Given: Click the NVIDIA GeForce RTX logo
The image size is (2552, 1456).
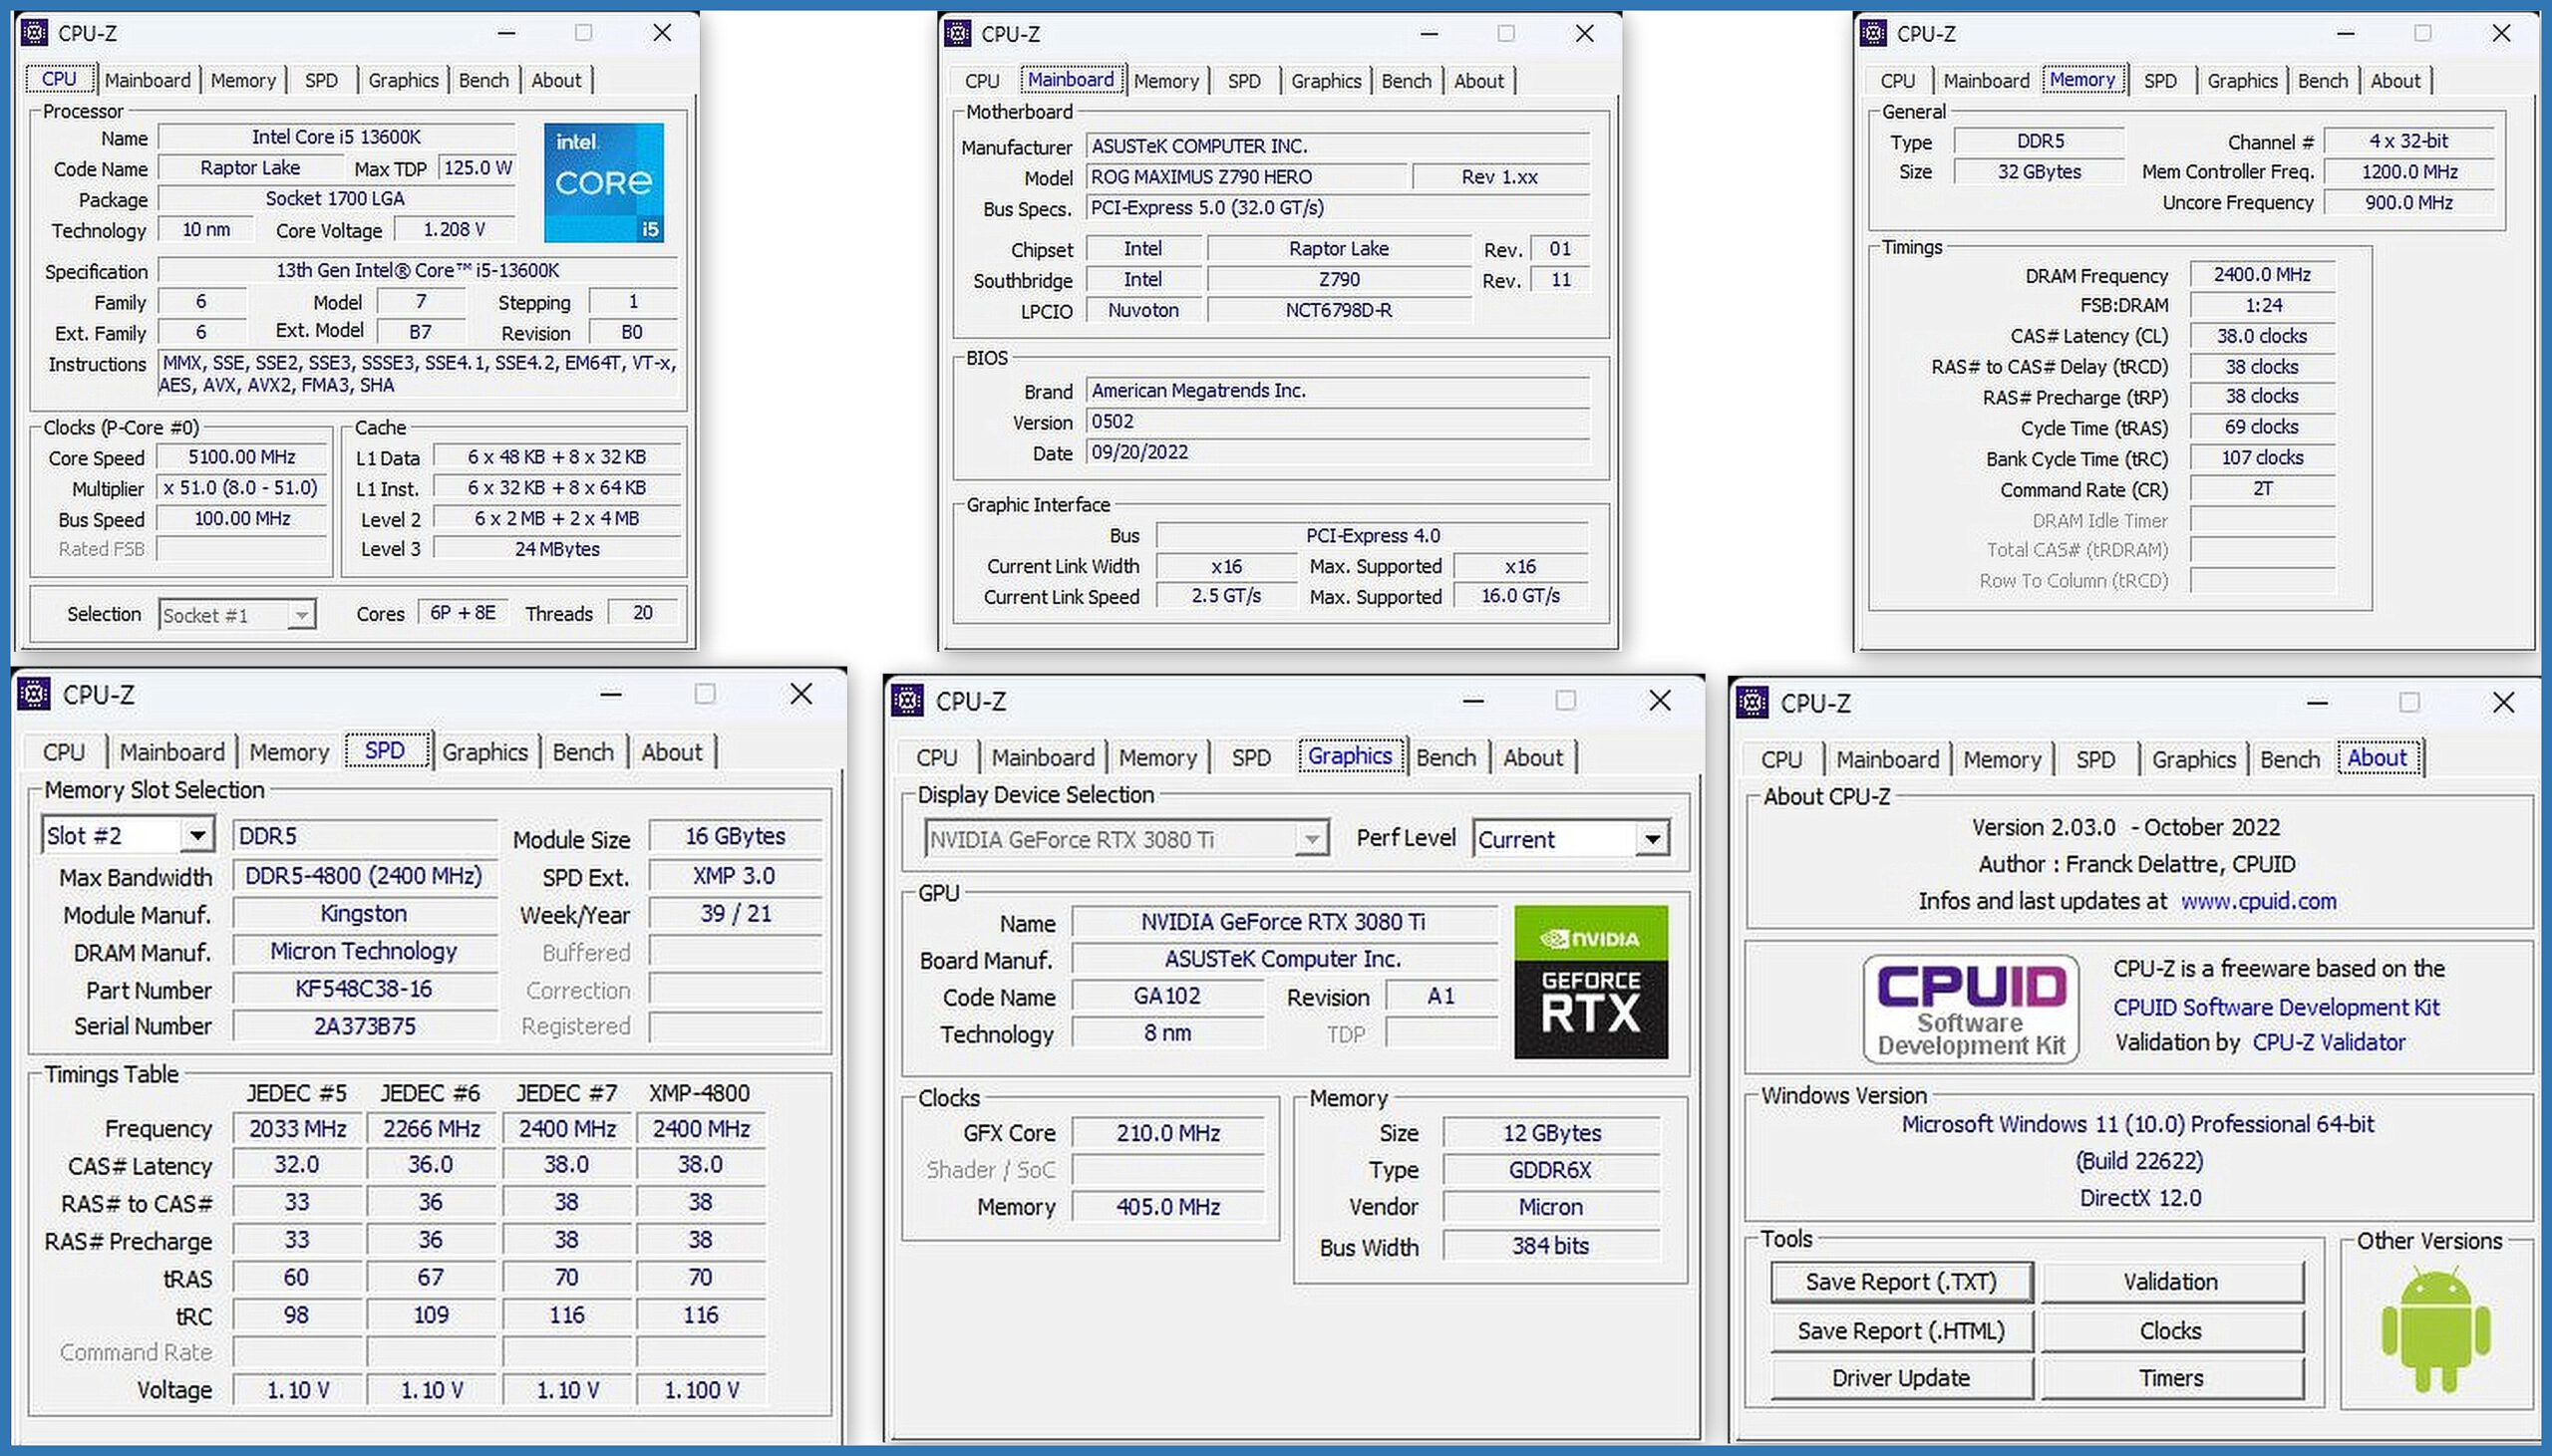Looking at the screenshot, I should tap(1590, 981).
